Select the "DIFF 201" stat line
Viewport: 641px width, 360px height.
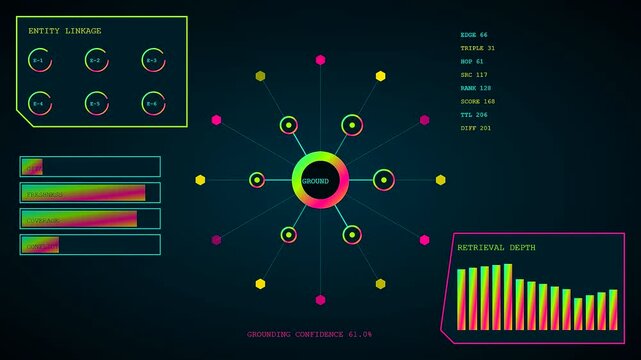point(476,128)
